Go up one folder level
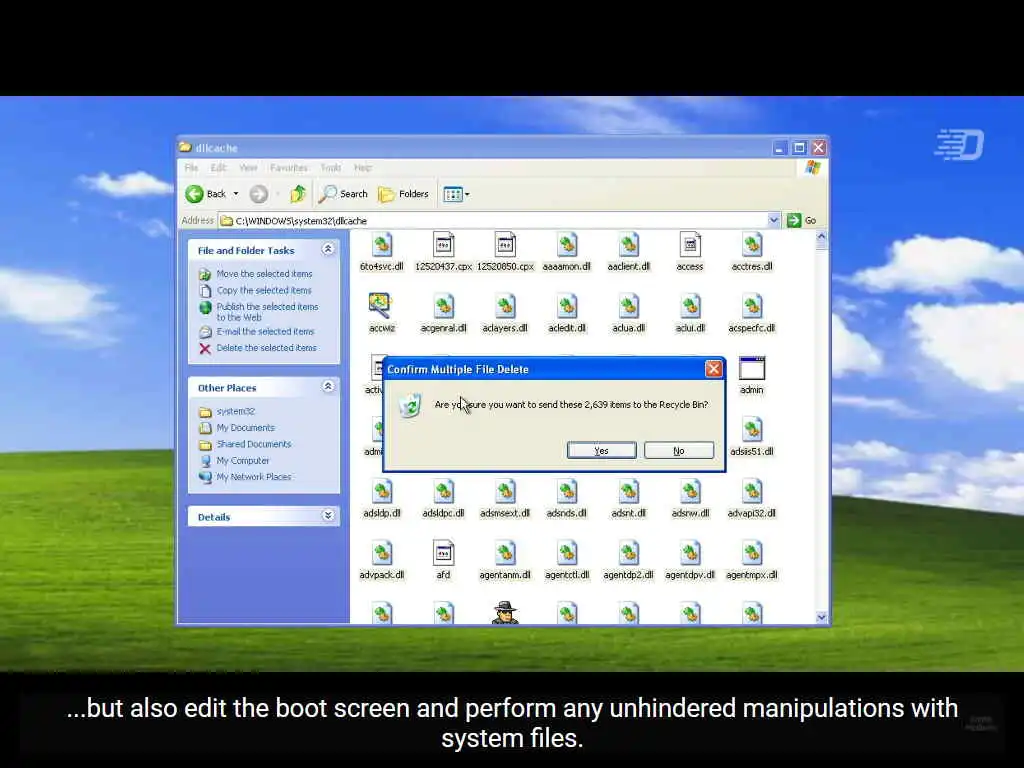The width and height of the screenshot is (1024, 768). click(x=298, y=194)
